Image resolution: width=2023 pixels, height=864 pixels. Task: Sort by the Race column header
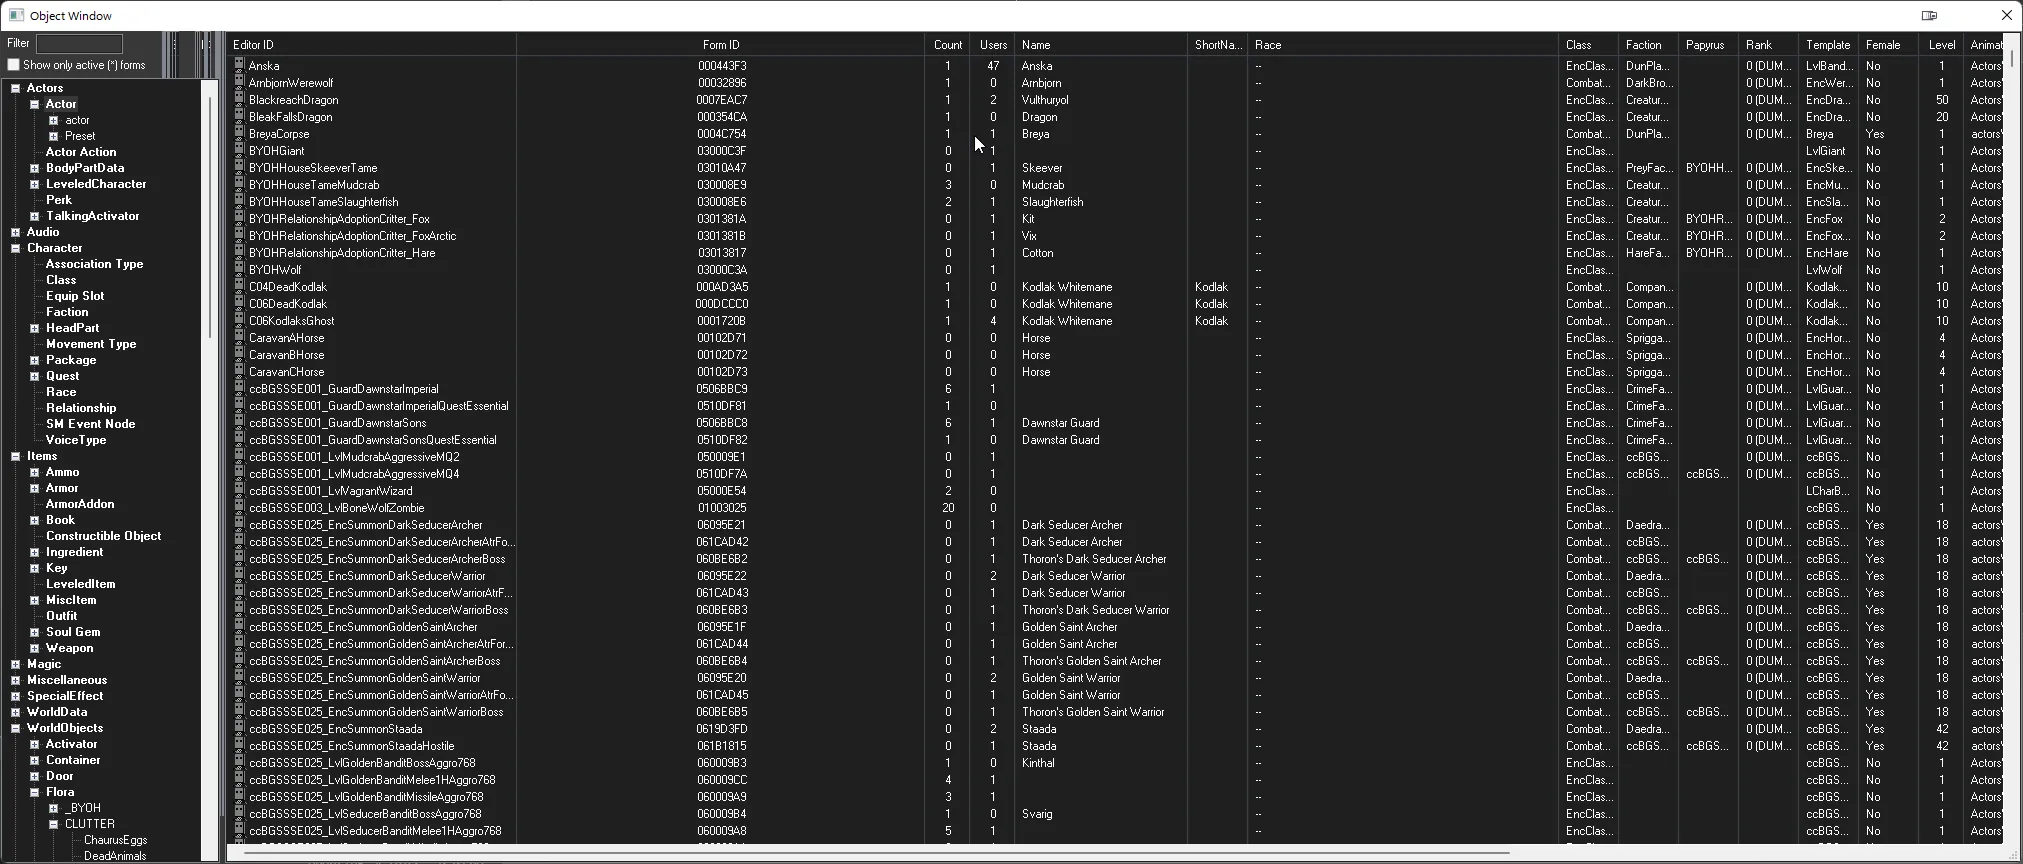(x=1403, y=45)
